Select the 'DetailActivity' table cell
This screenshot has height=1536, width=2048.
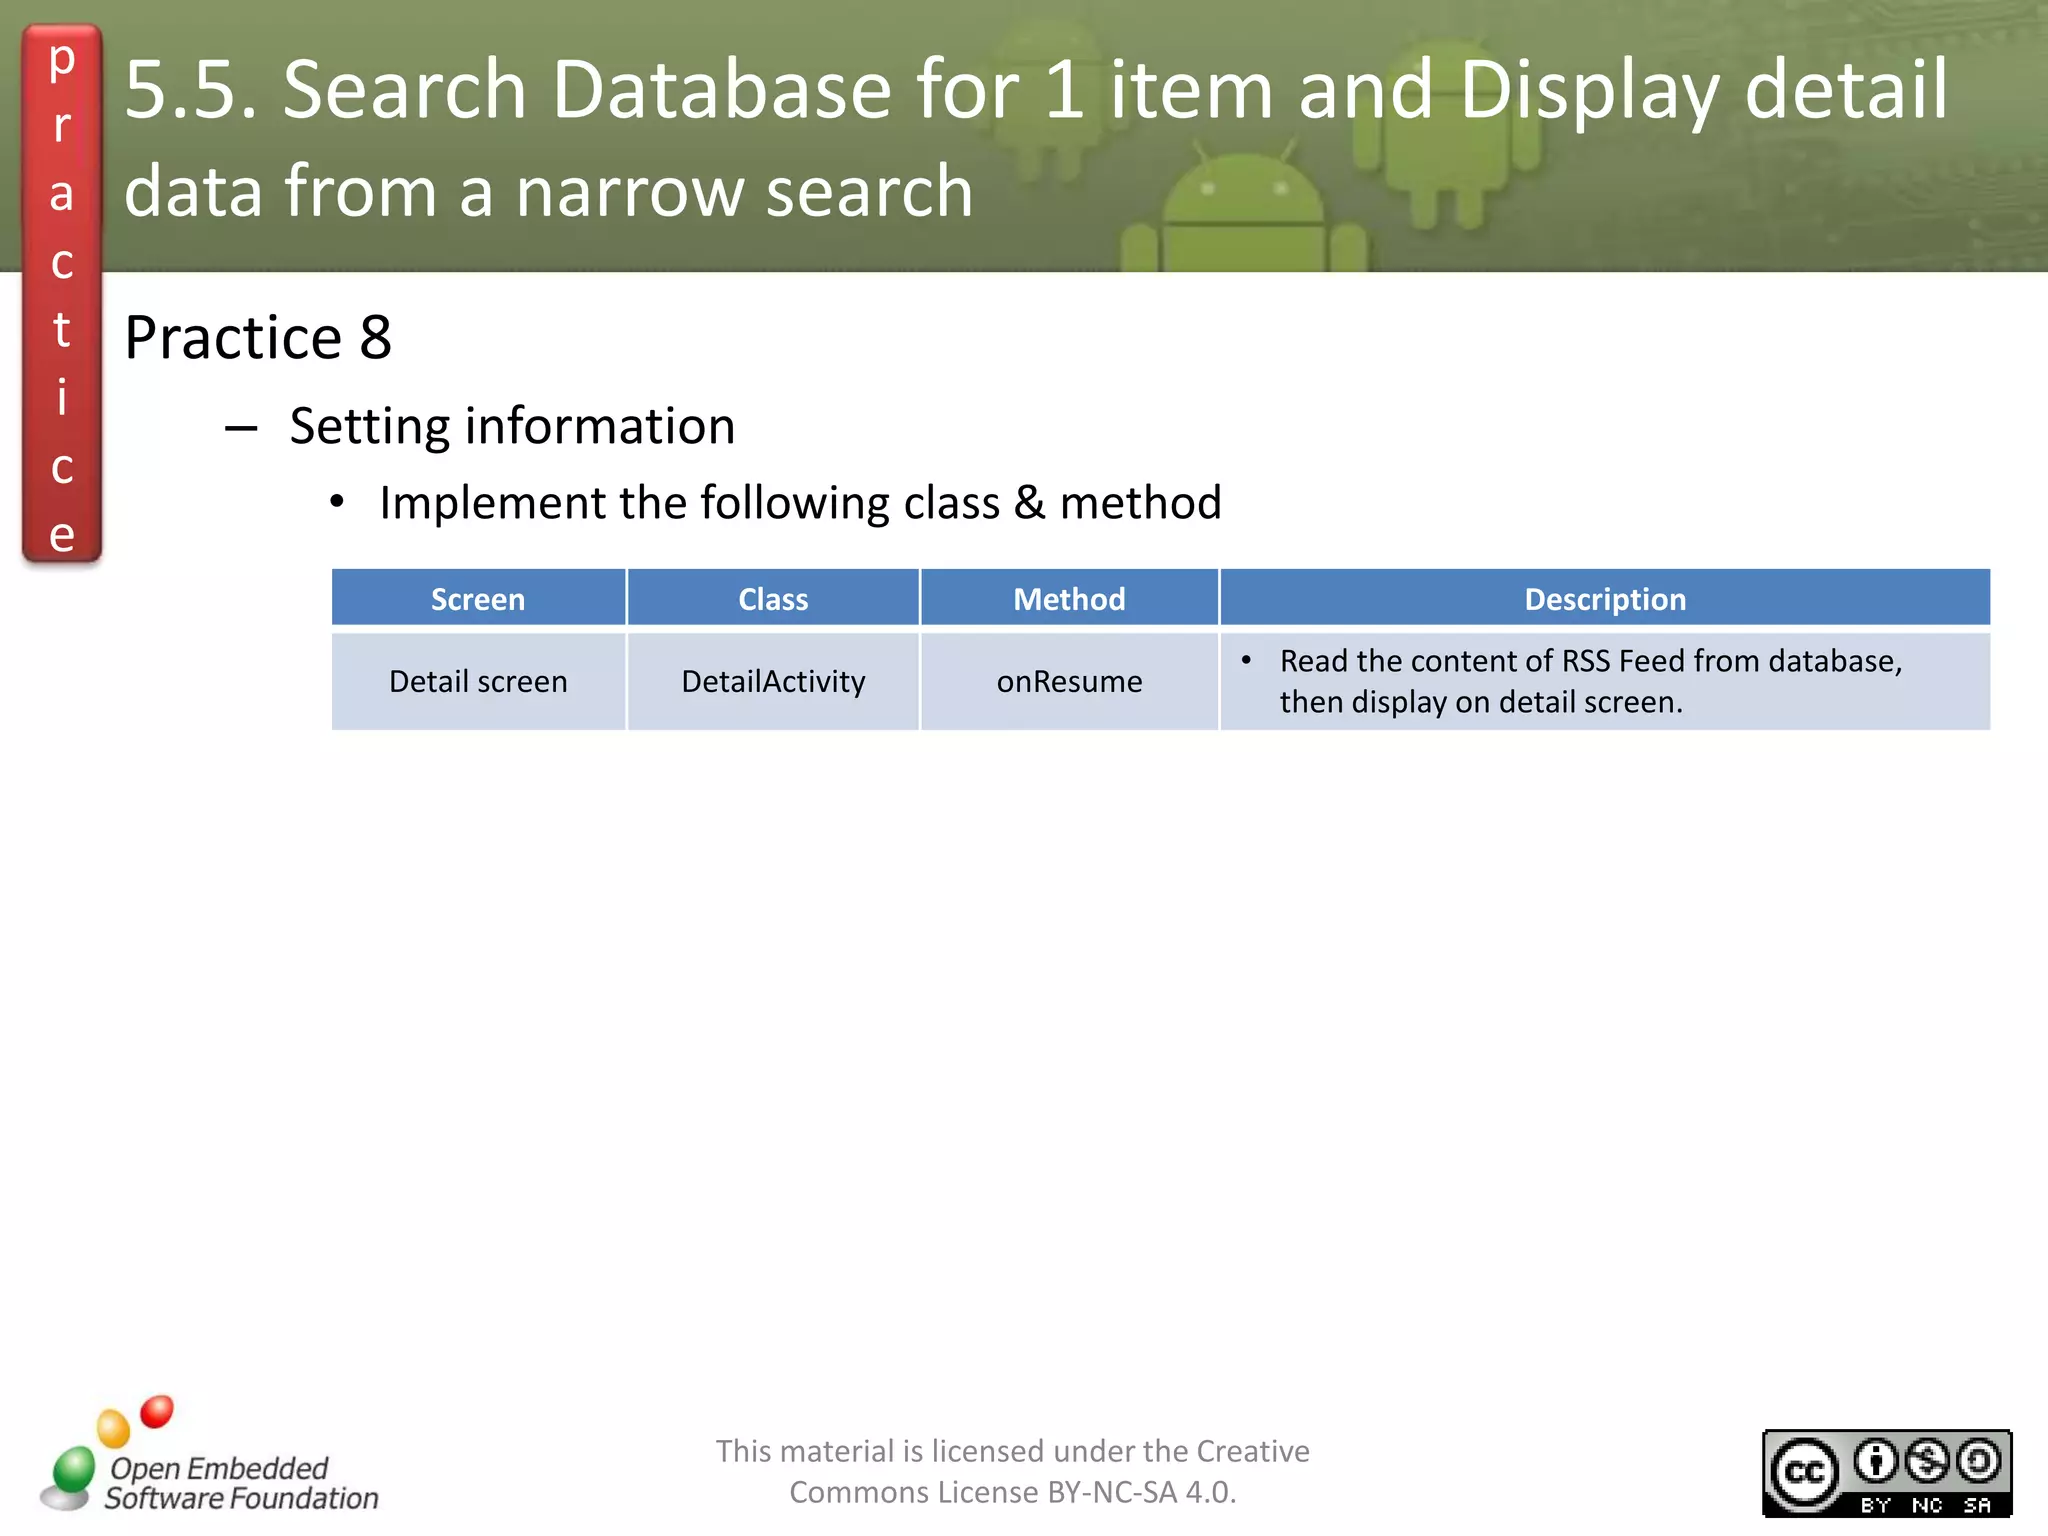coord(773,681)
